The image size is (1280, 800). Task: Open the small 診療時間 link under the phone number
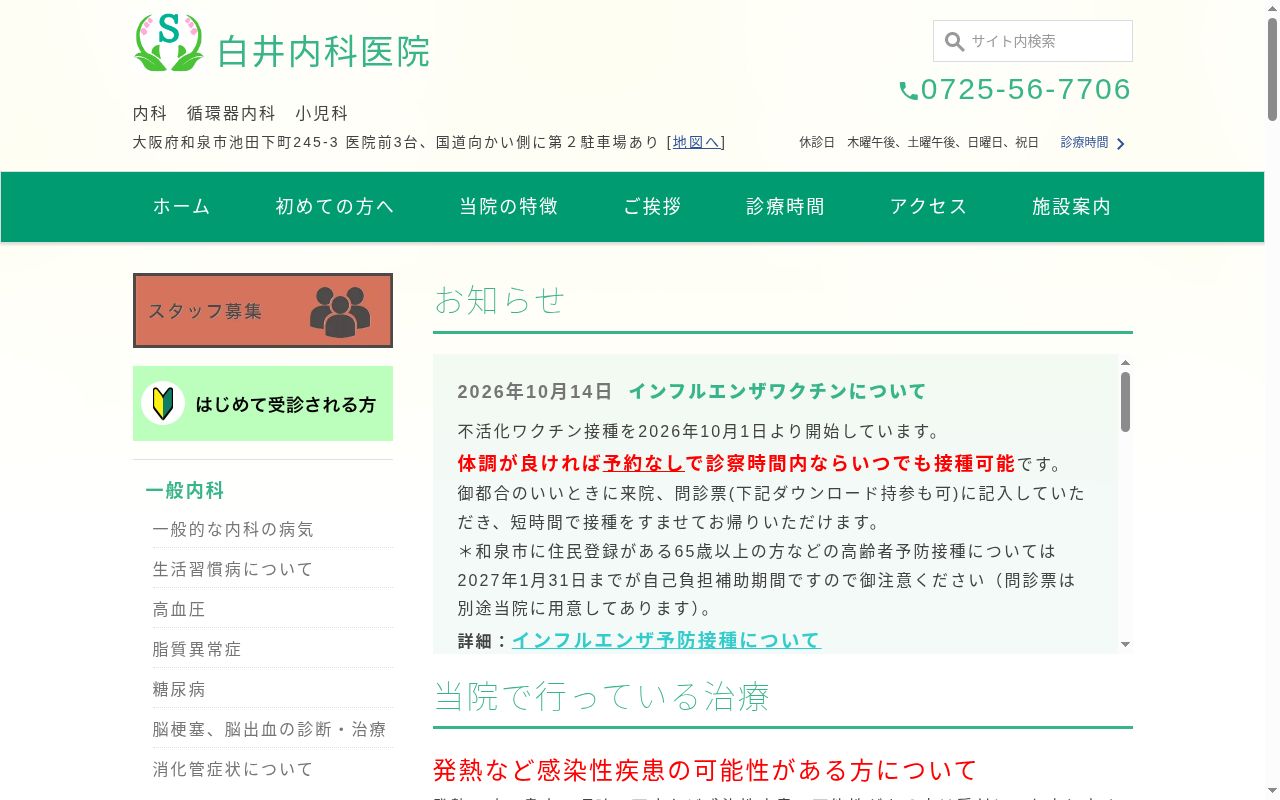tap(1084, 143)
